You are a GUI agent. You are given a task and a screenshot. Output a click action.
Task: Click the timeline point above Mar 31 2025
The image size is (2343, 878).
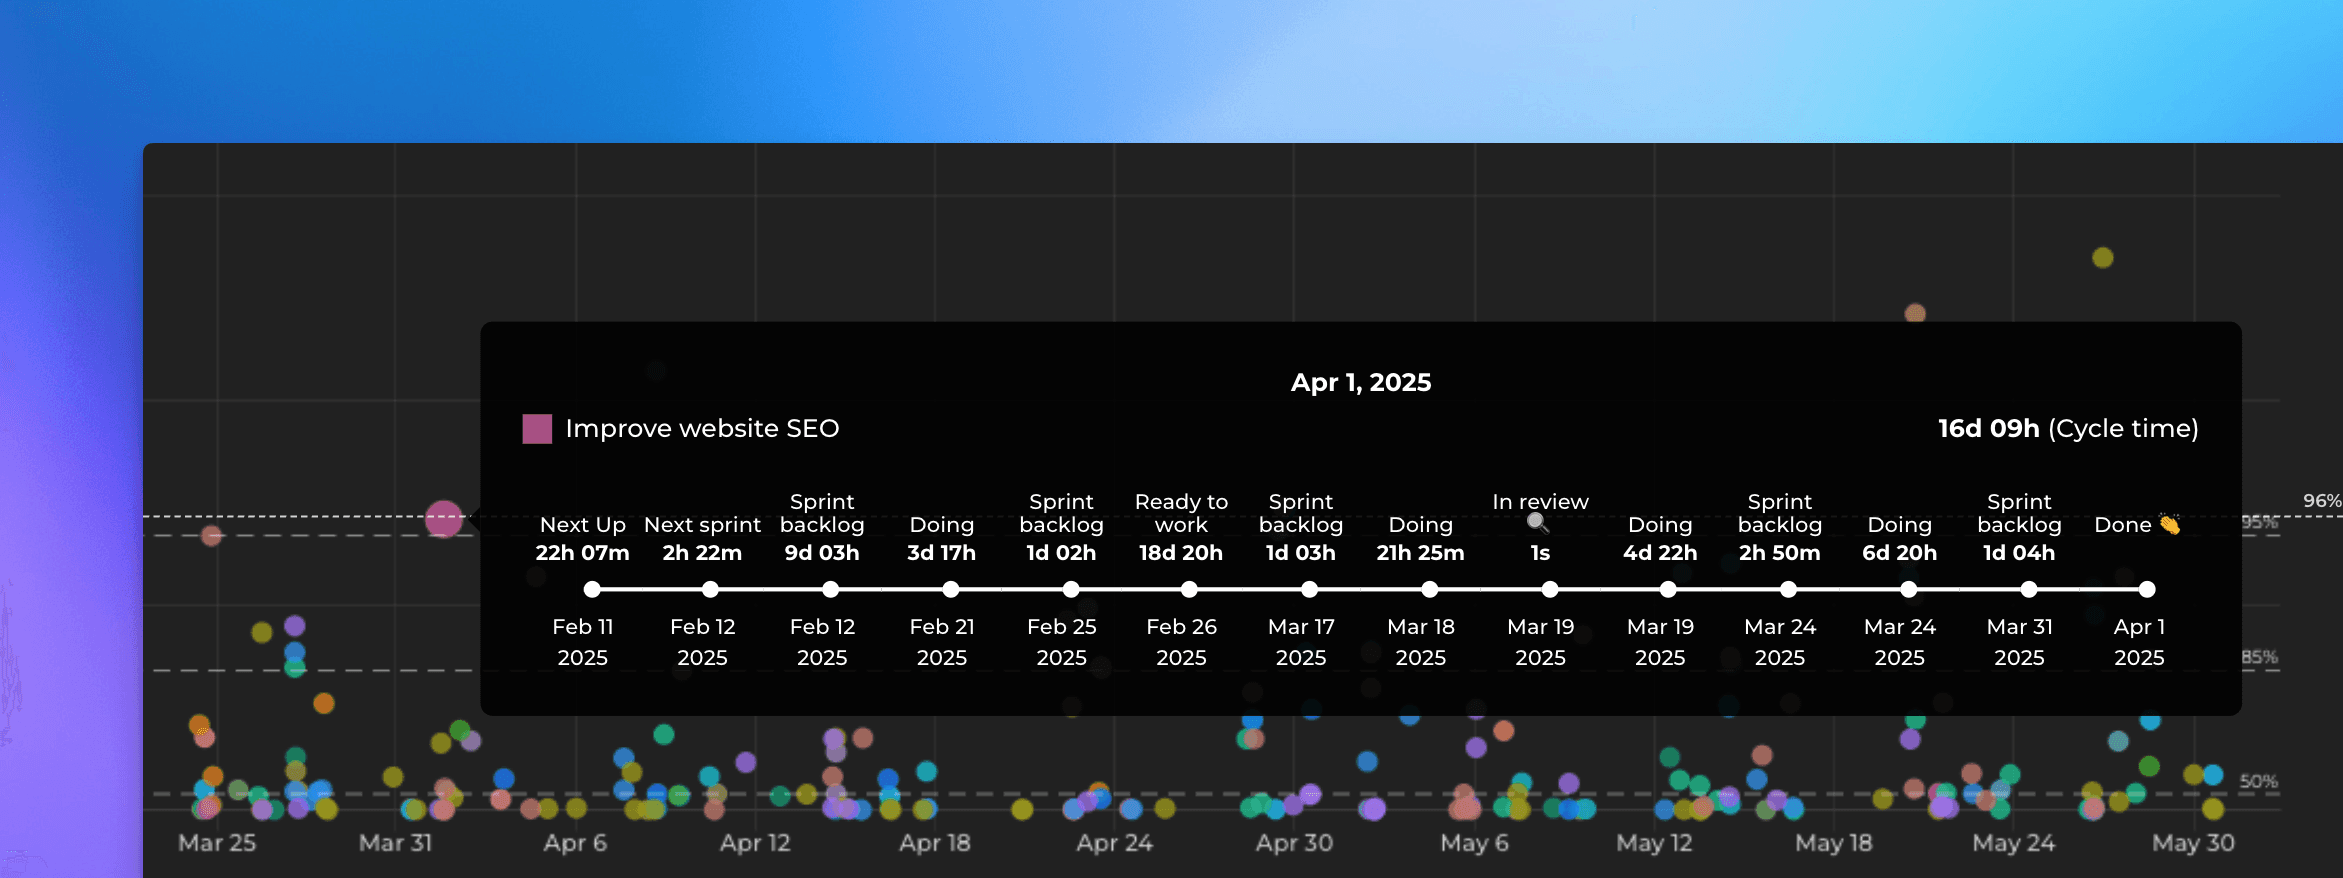coord(2028,589)
